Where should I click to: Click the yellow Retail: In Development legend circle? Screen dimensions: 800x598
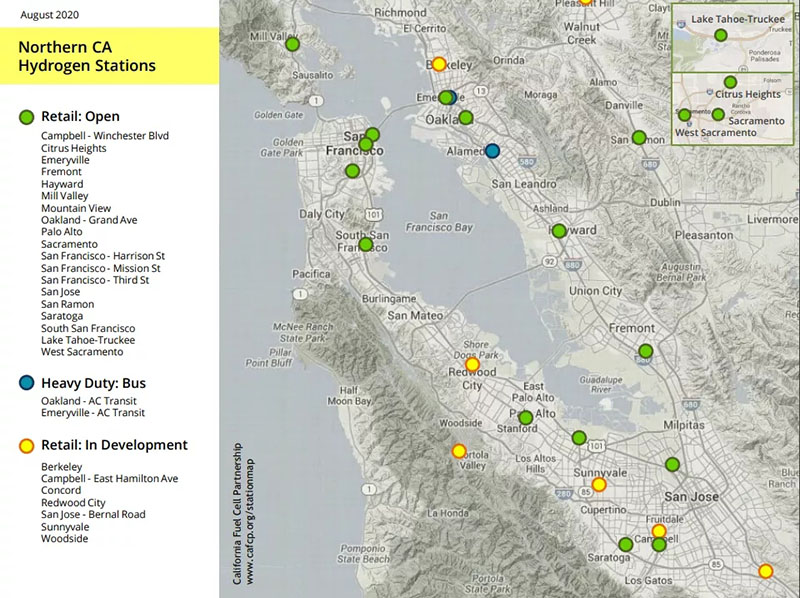tap(28, 445)
